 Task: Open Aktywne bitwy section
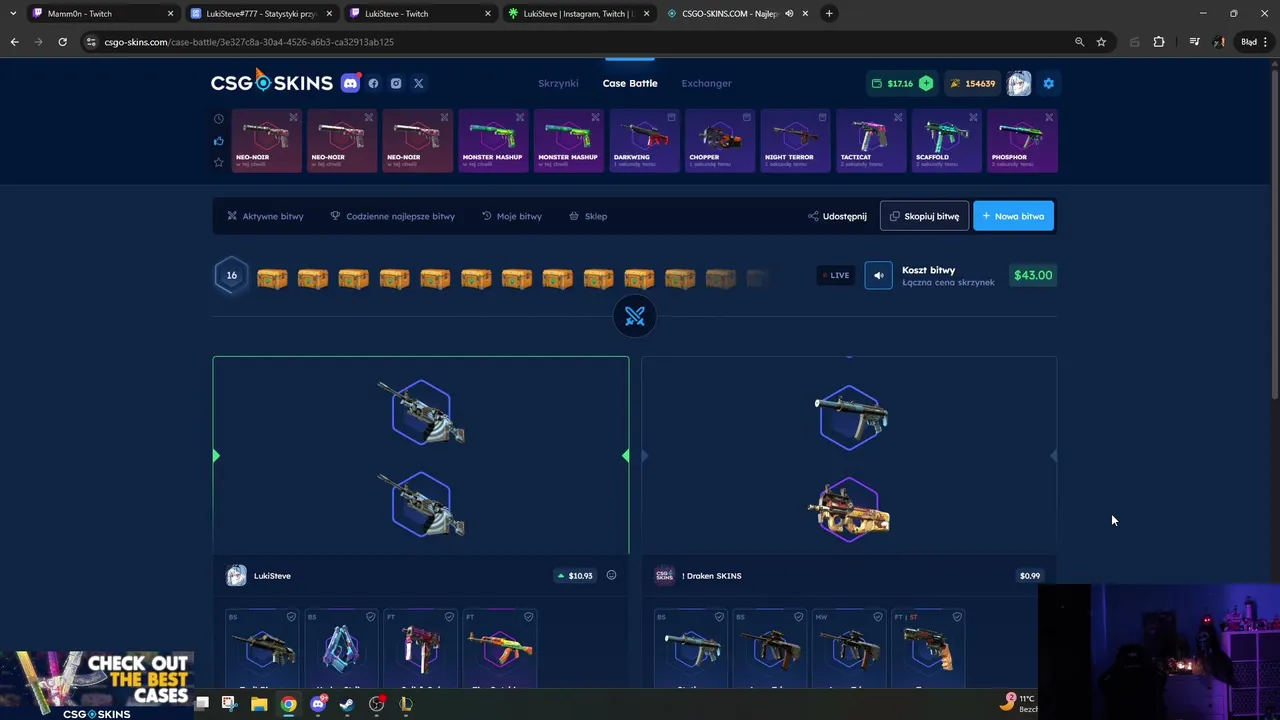point(265,216)
